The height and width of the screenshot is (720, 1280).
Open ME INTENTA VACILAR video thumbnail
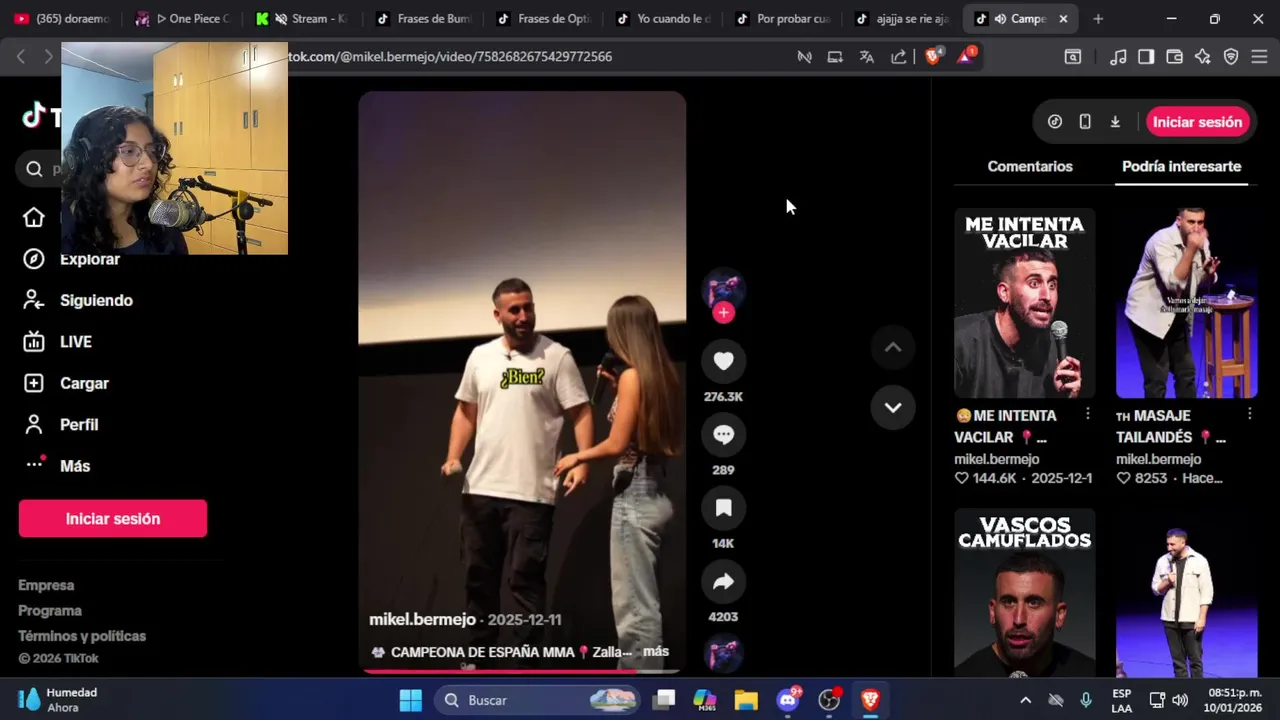click(x=1024, y=303)
